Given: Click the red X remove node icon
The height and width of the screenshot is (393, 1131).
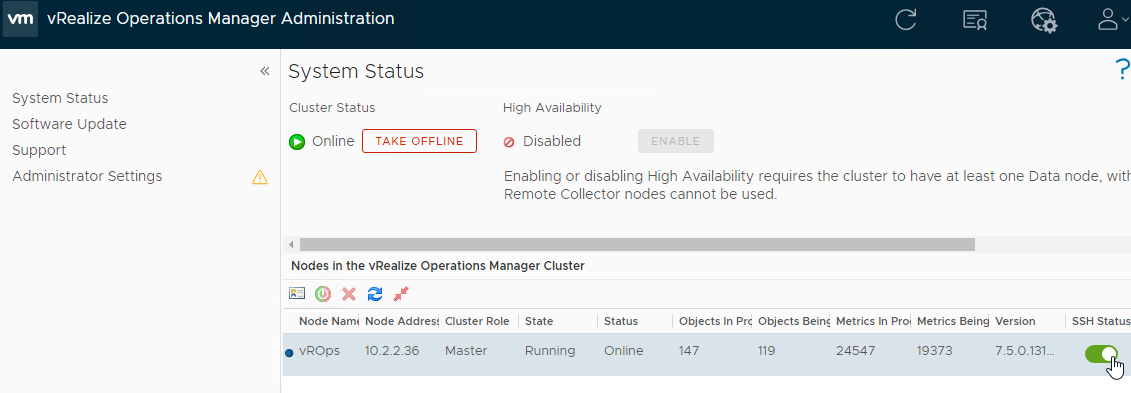Looking at the screenshot, I should pos(349,293).
